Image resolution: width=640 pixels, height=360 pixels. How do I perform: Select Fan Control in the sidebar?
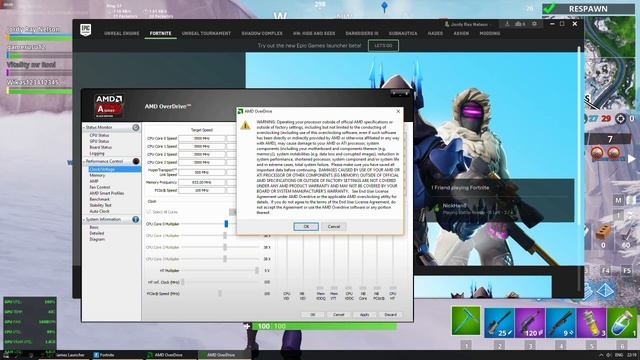100,187
